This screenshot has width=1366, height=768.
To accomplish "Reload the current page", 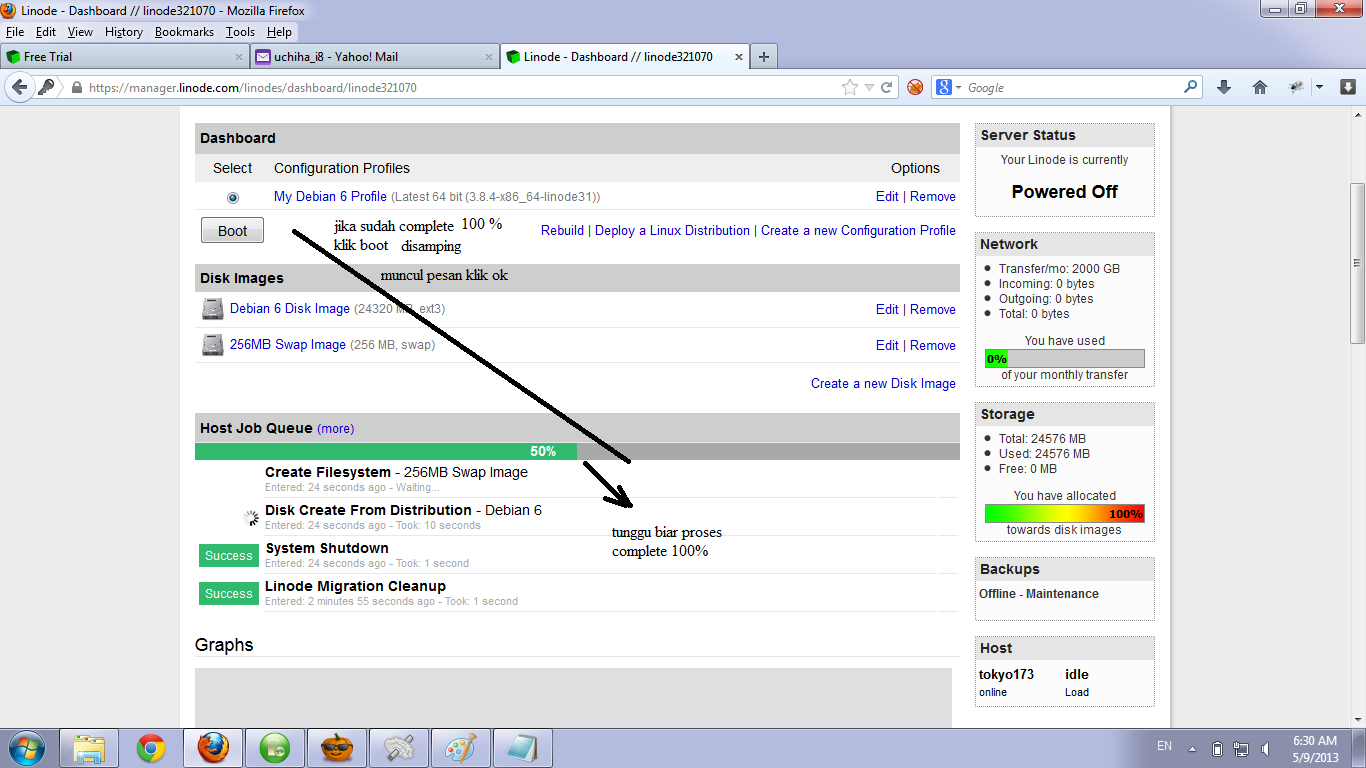I will click(886, 87).
